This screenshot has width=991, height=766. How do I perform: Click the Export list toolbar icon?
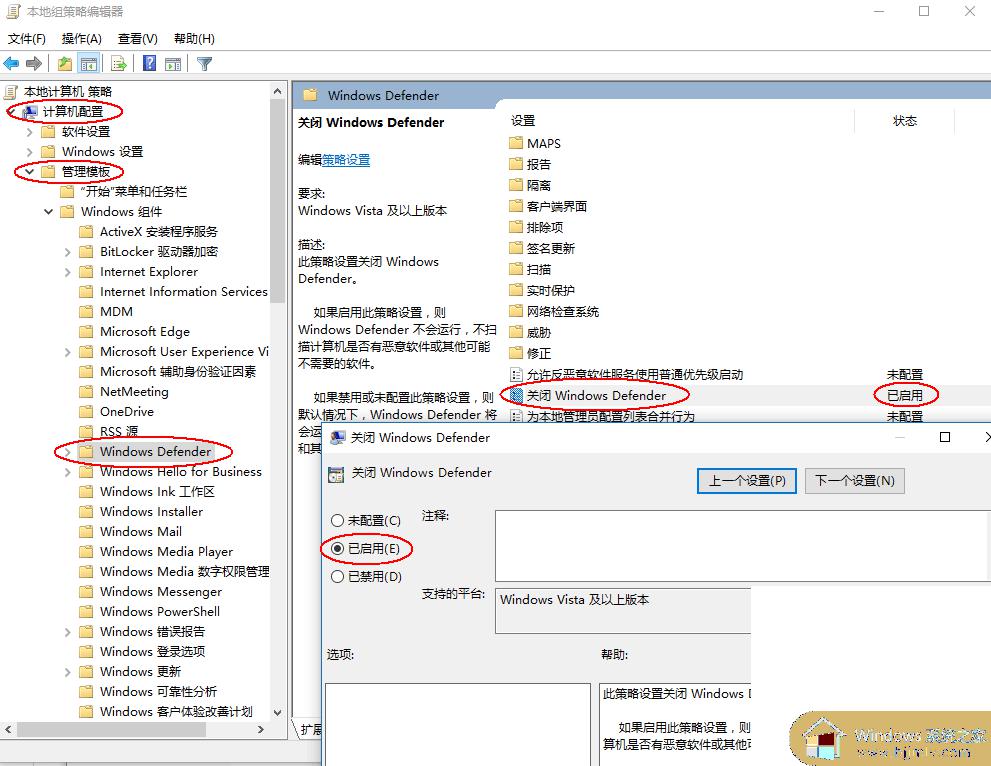[119, 63]
